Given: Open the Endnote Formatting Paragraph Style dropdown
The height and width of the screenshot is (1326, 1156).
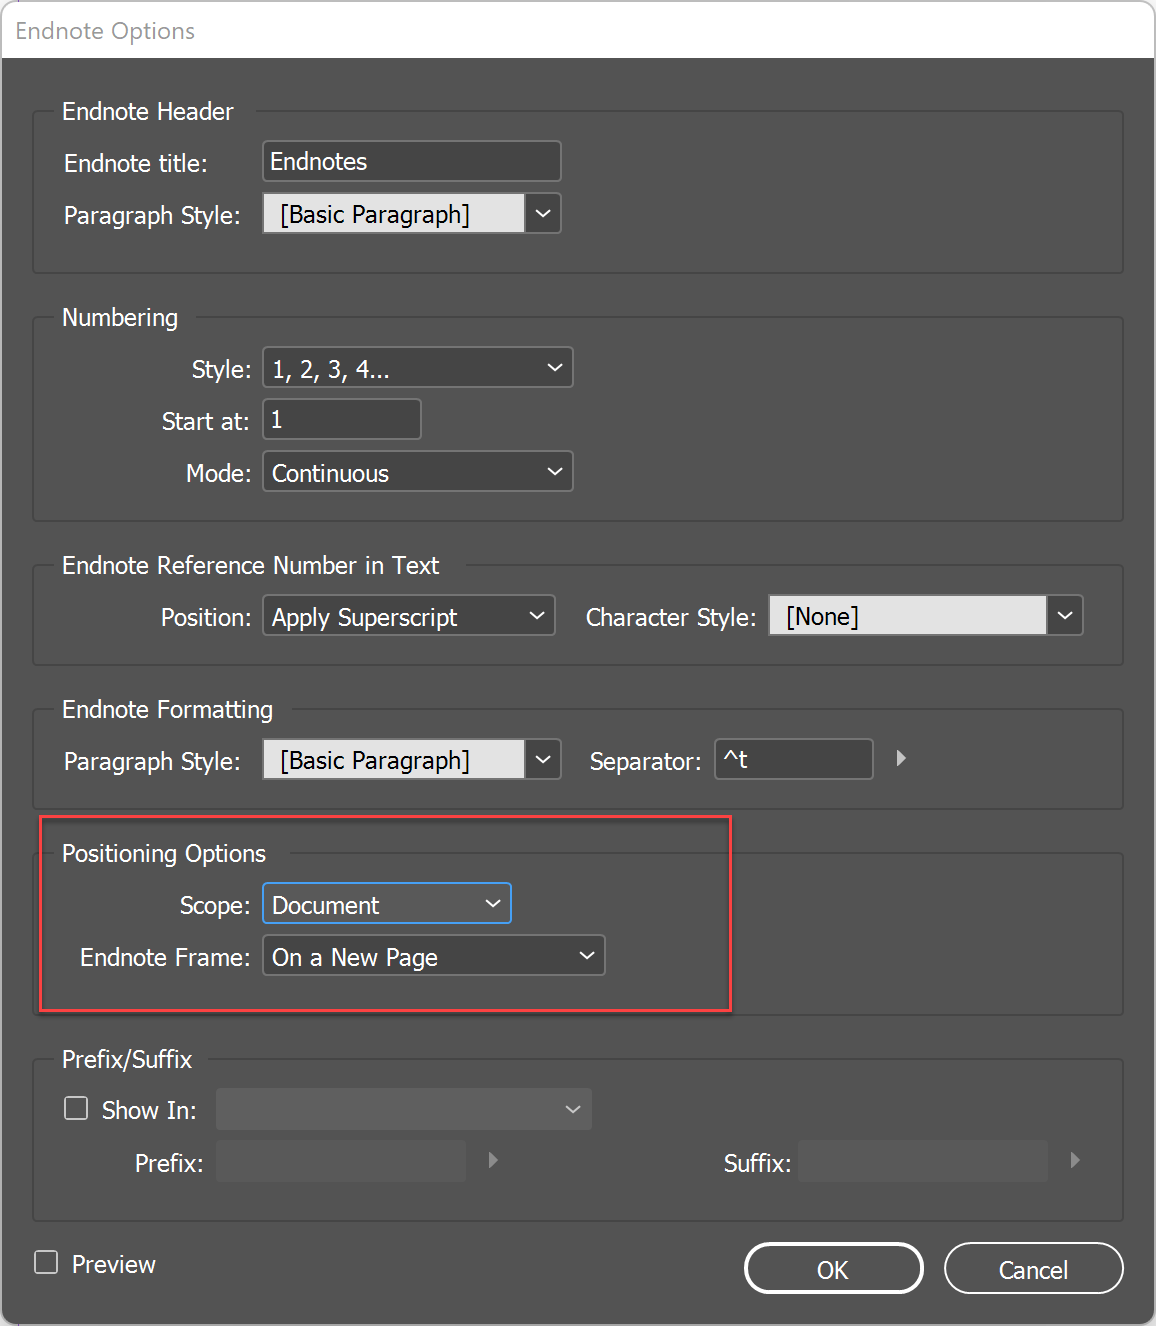Looking at the screenshot, I should [x=542, y=759].
